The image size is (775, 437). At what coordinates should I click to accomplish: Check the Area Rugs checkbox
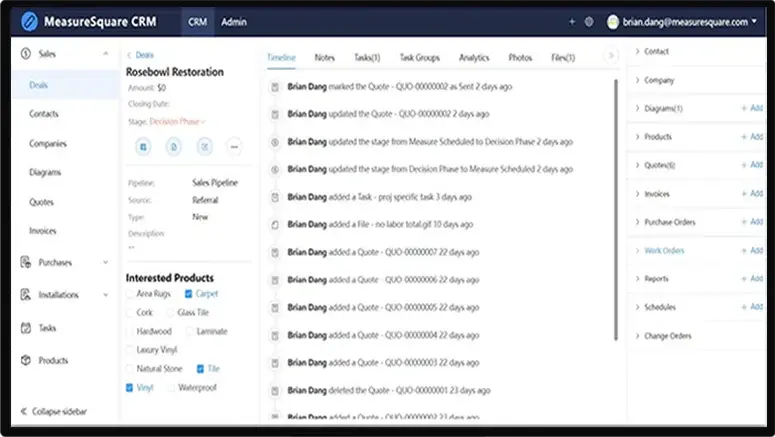129,294
